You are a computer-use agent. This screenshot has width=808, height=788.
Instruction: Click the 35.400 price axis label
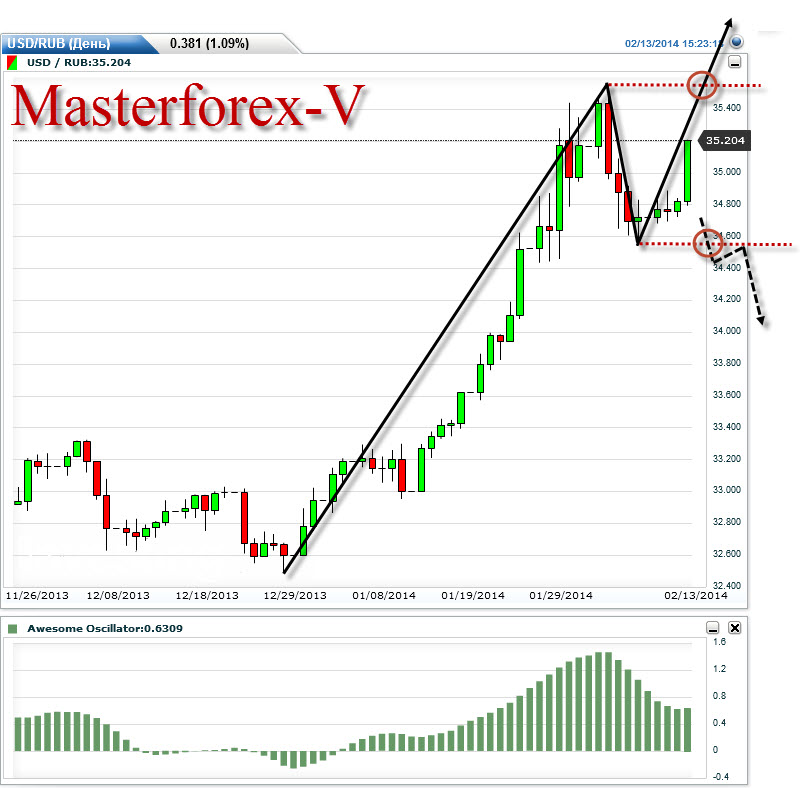pos(727,108)
